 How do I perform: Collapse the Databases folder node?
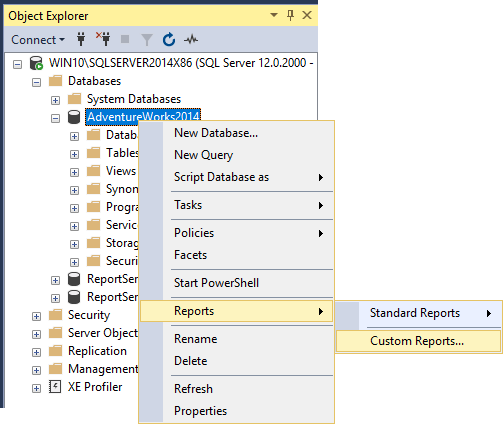[36, 82]
